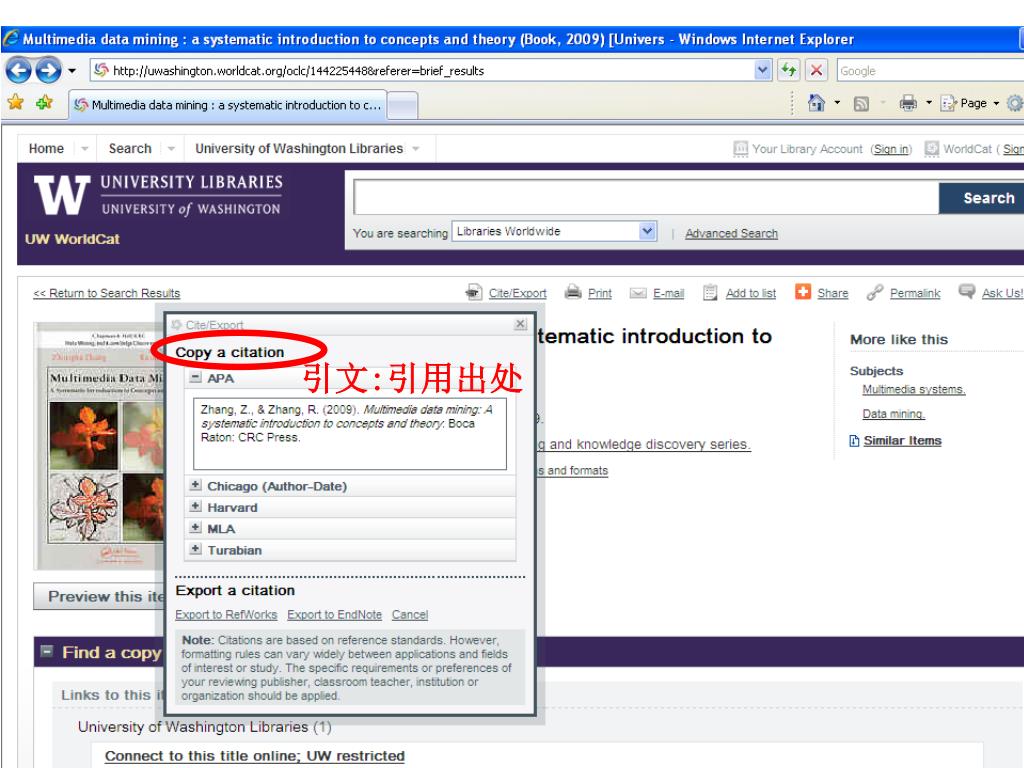Screen dimensions: 1024x768
Task: Open University of Washington Libraries menu
Action: (x=299, y=148)
